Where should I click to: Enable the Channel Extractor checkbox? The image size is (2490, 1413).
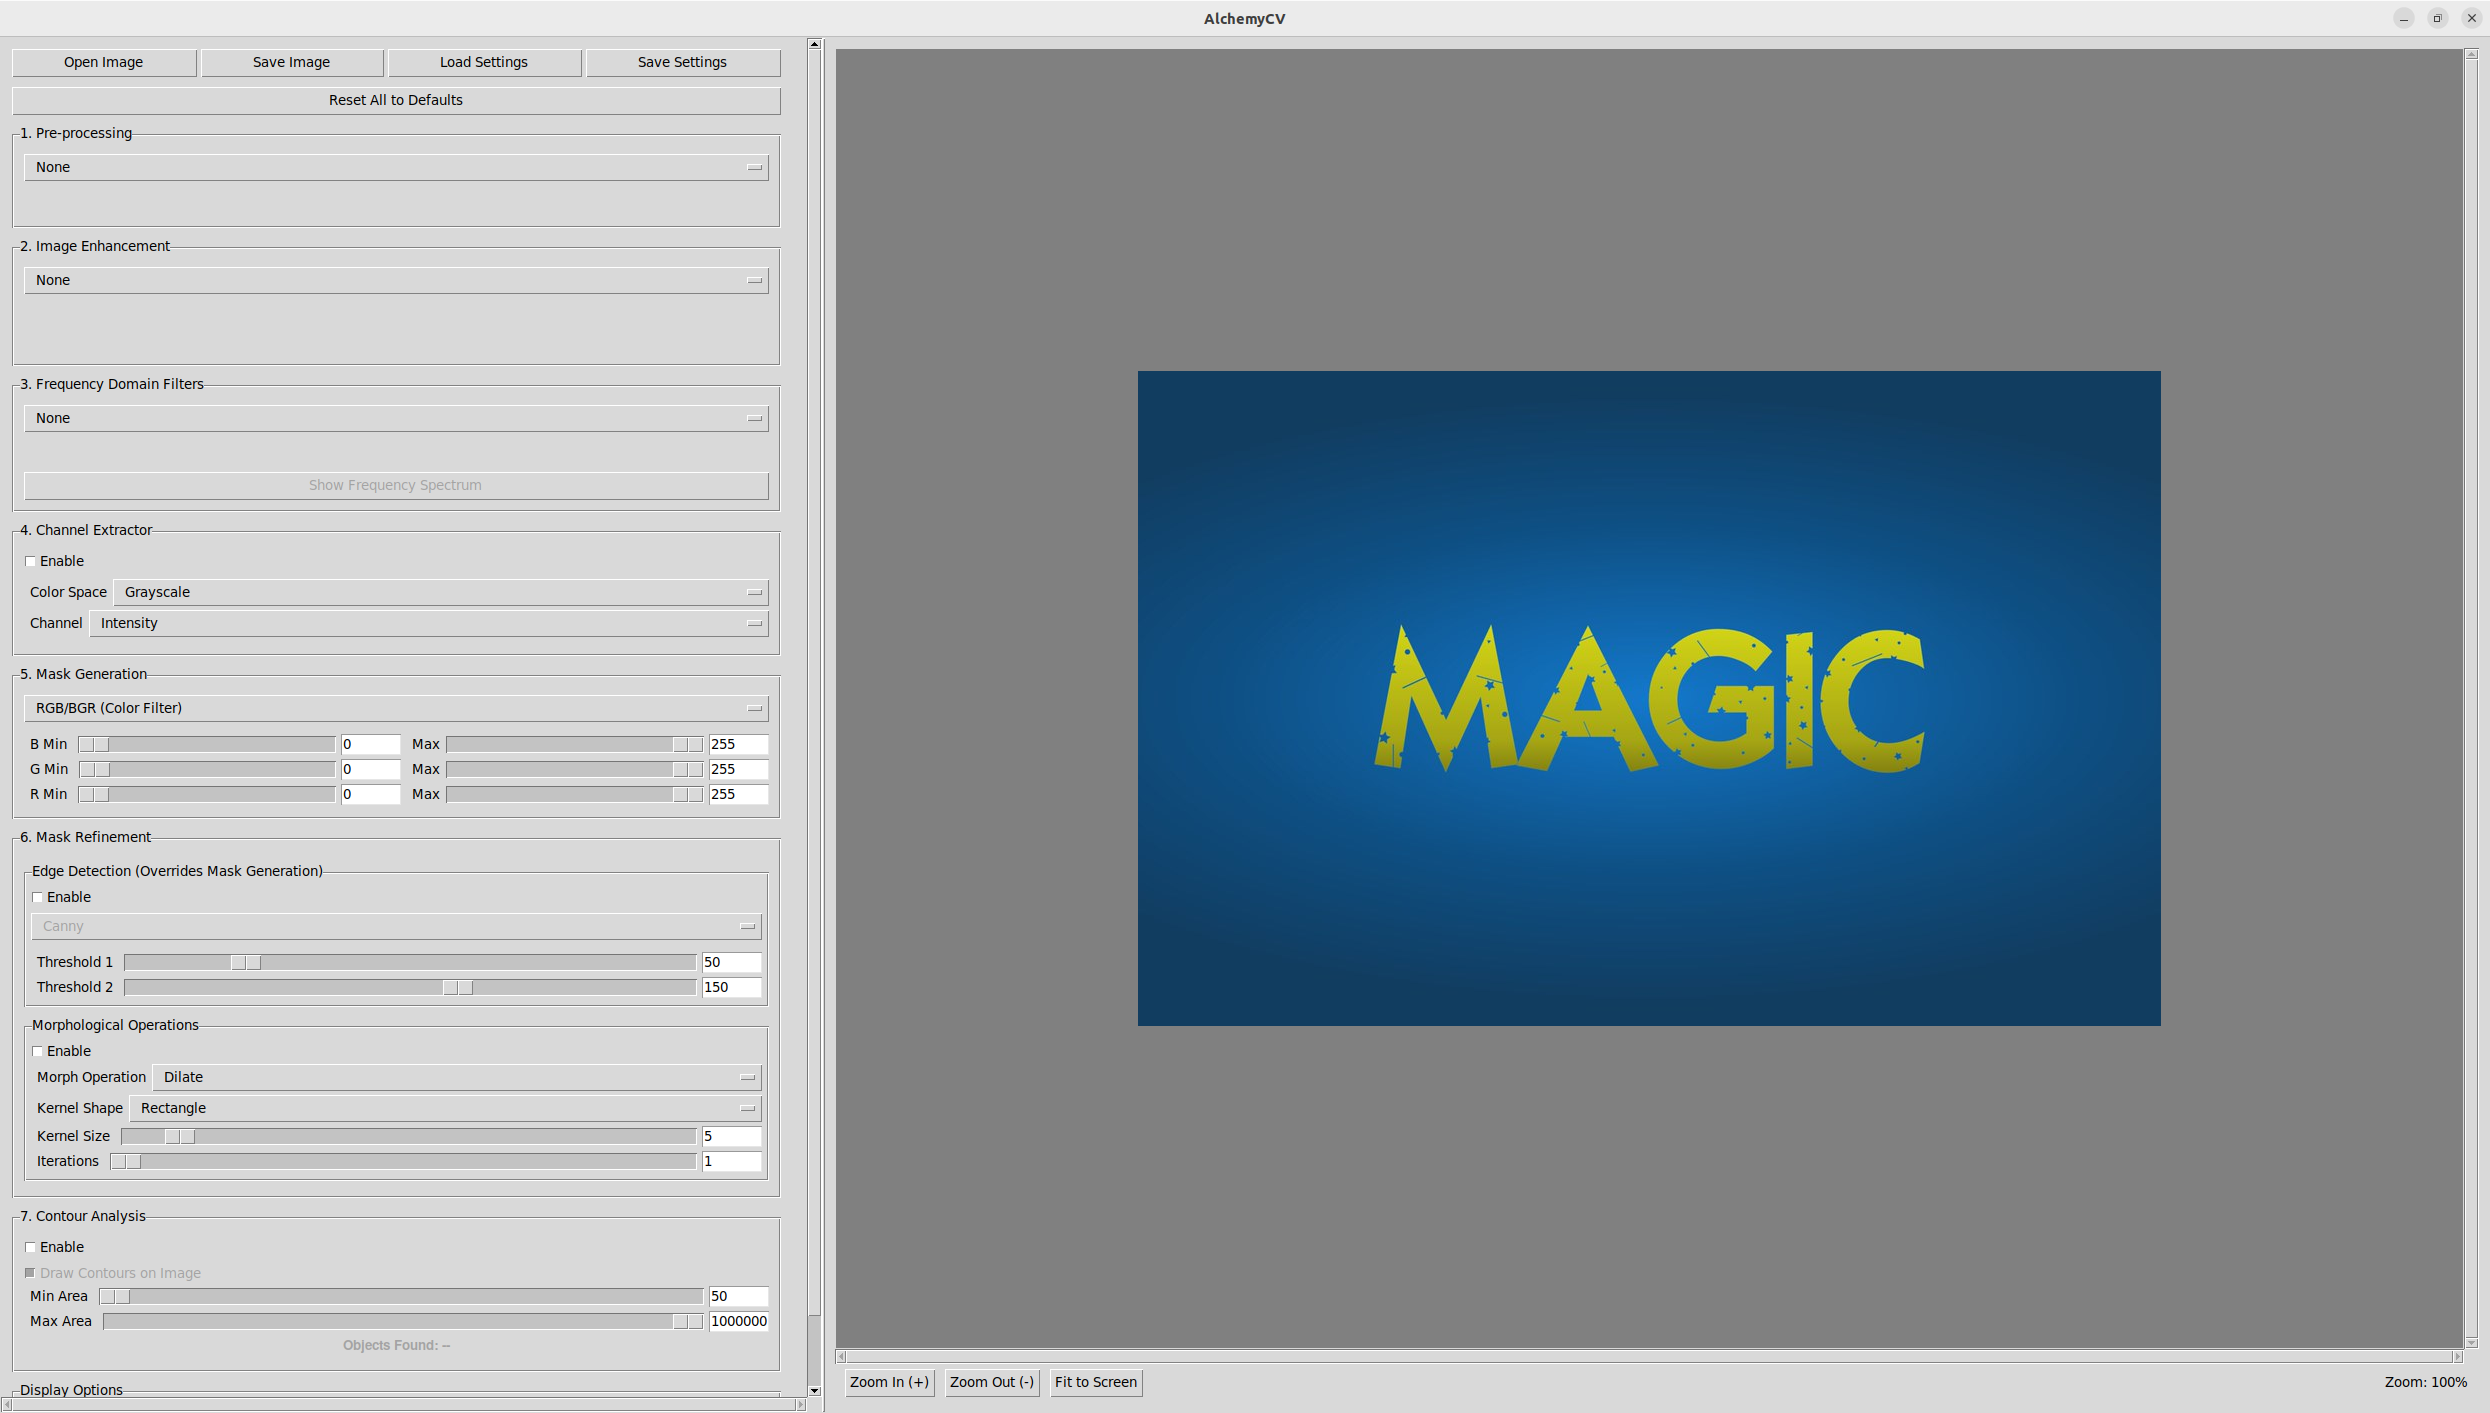pyautogui.click(x=31, y=561)
